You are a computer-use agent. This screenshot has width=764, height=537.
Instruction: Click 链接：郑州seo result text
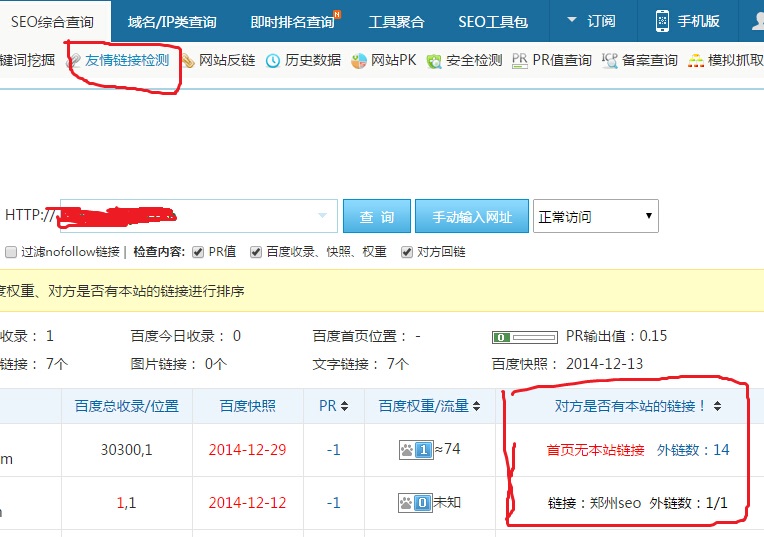point(594,503)
